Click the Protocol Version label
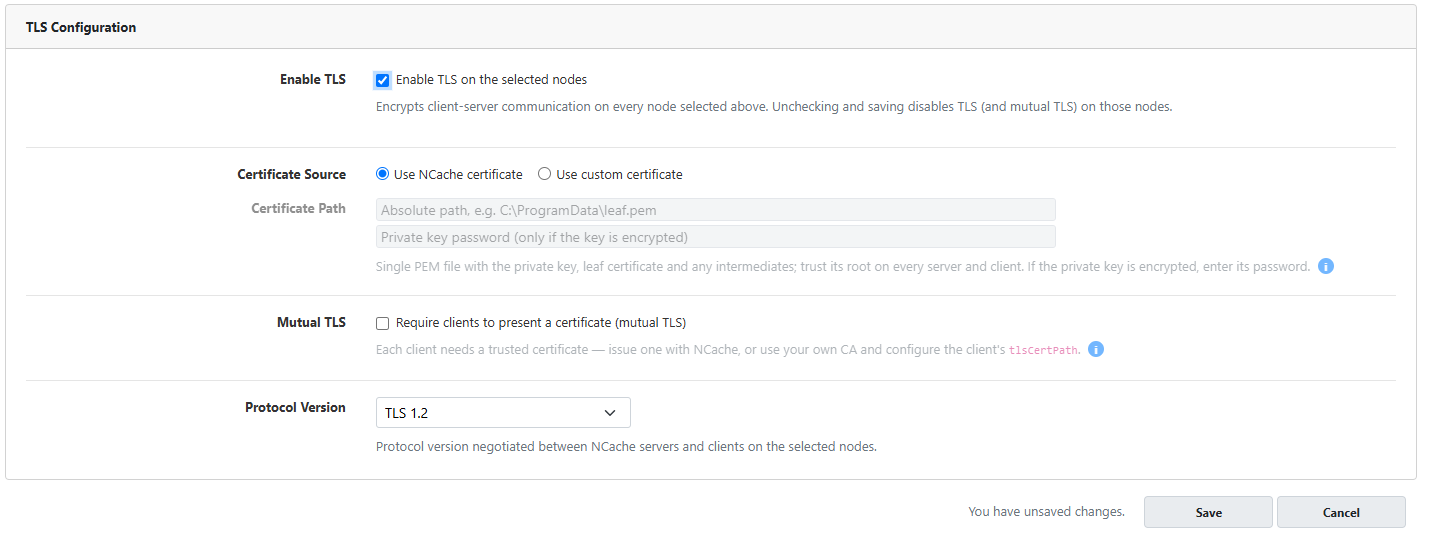The image size is (1429, 539). [295, 407]
